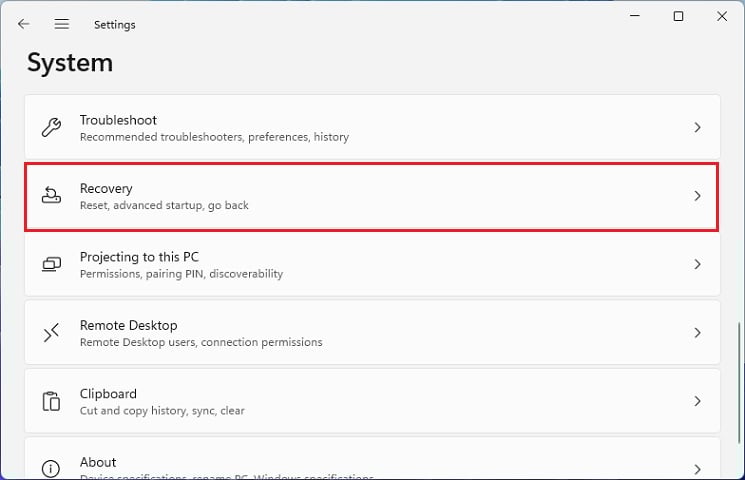This screenshot has width=745, height=480.
Task: Expand the Clipboard chevron arrow
Action: coord(698,401)
